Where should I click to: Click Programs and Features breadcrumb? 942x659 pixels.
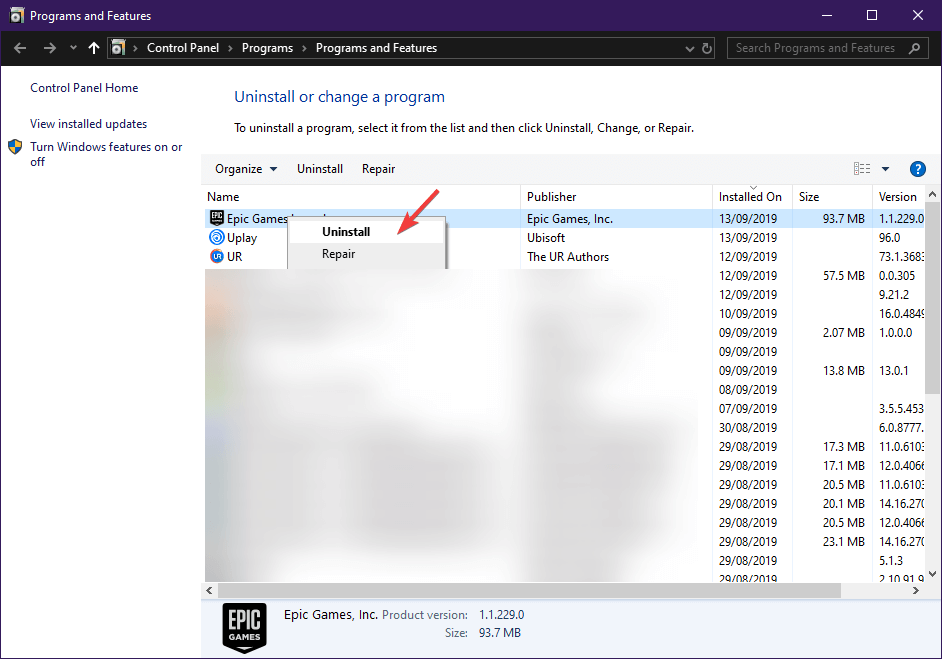tap(376, 48)
